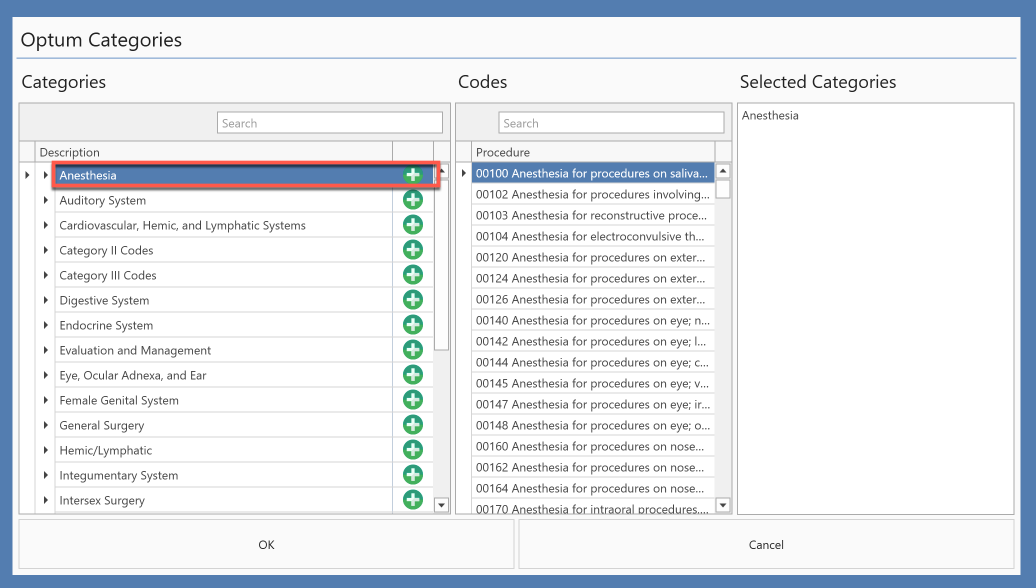
Task: Select the code 00142 row
Action: (593, 342)
